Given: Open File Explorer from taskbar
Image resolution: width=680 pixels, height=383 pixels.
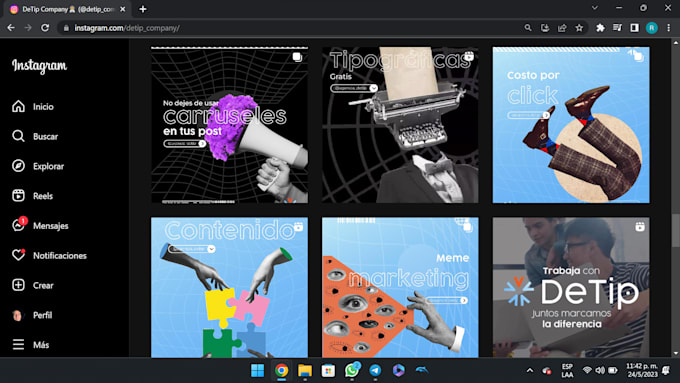Looking at the screenshot, I should pos(305,370).
